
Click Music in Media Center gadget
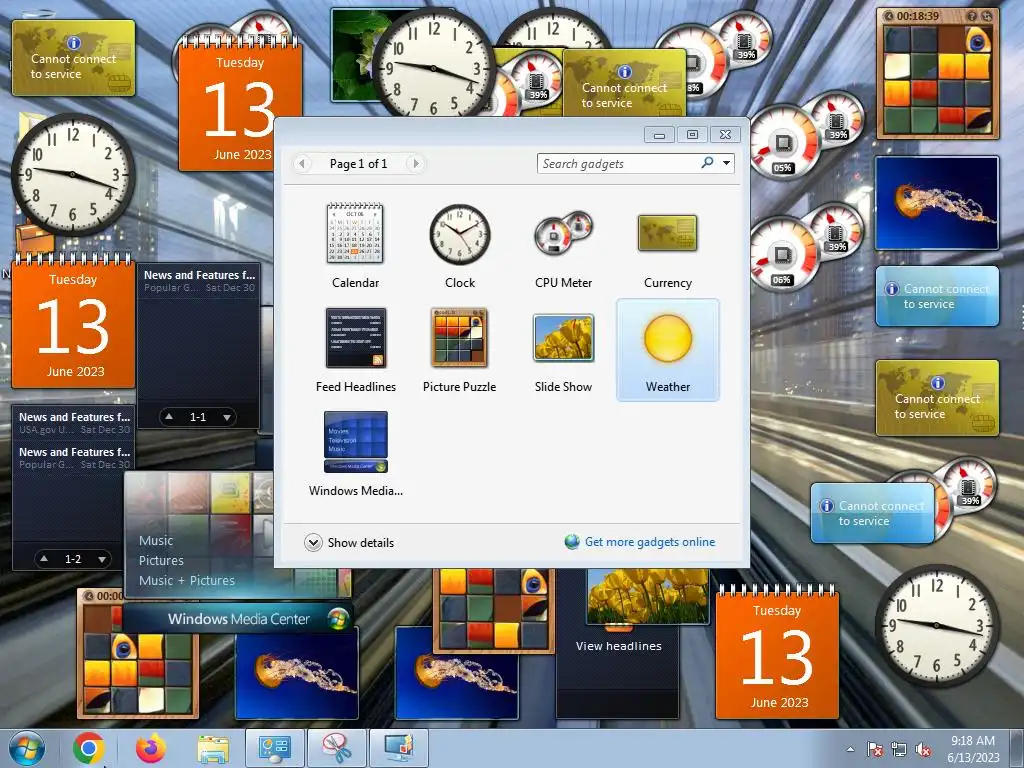coord(155,541)
